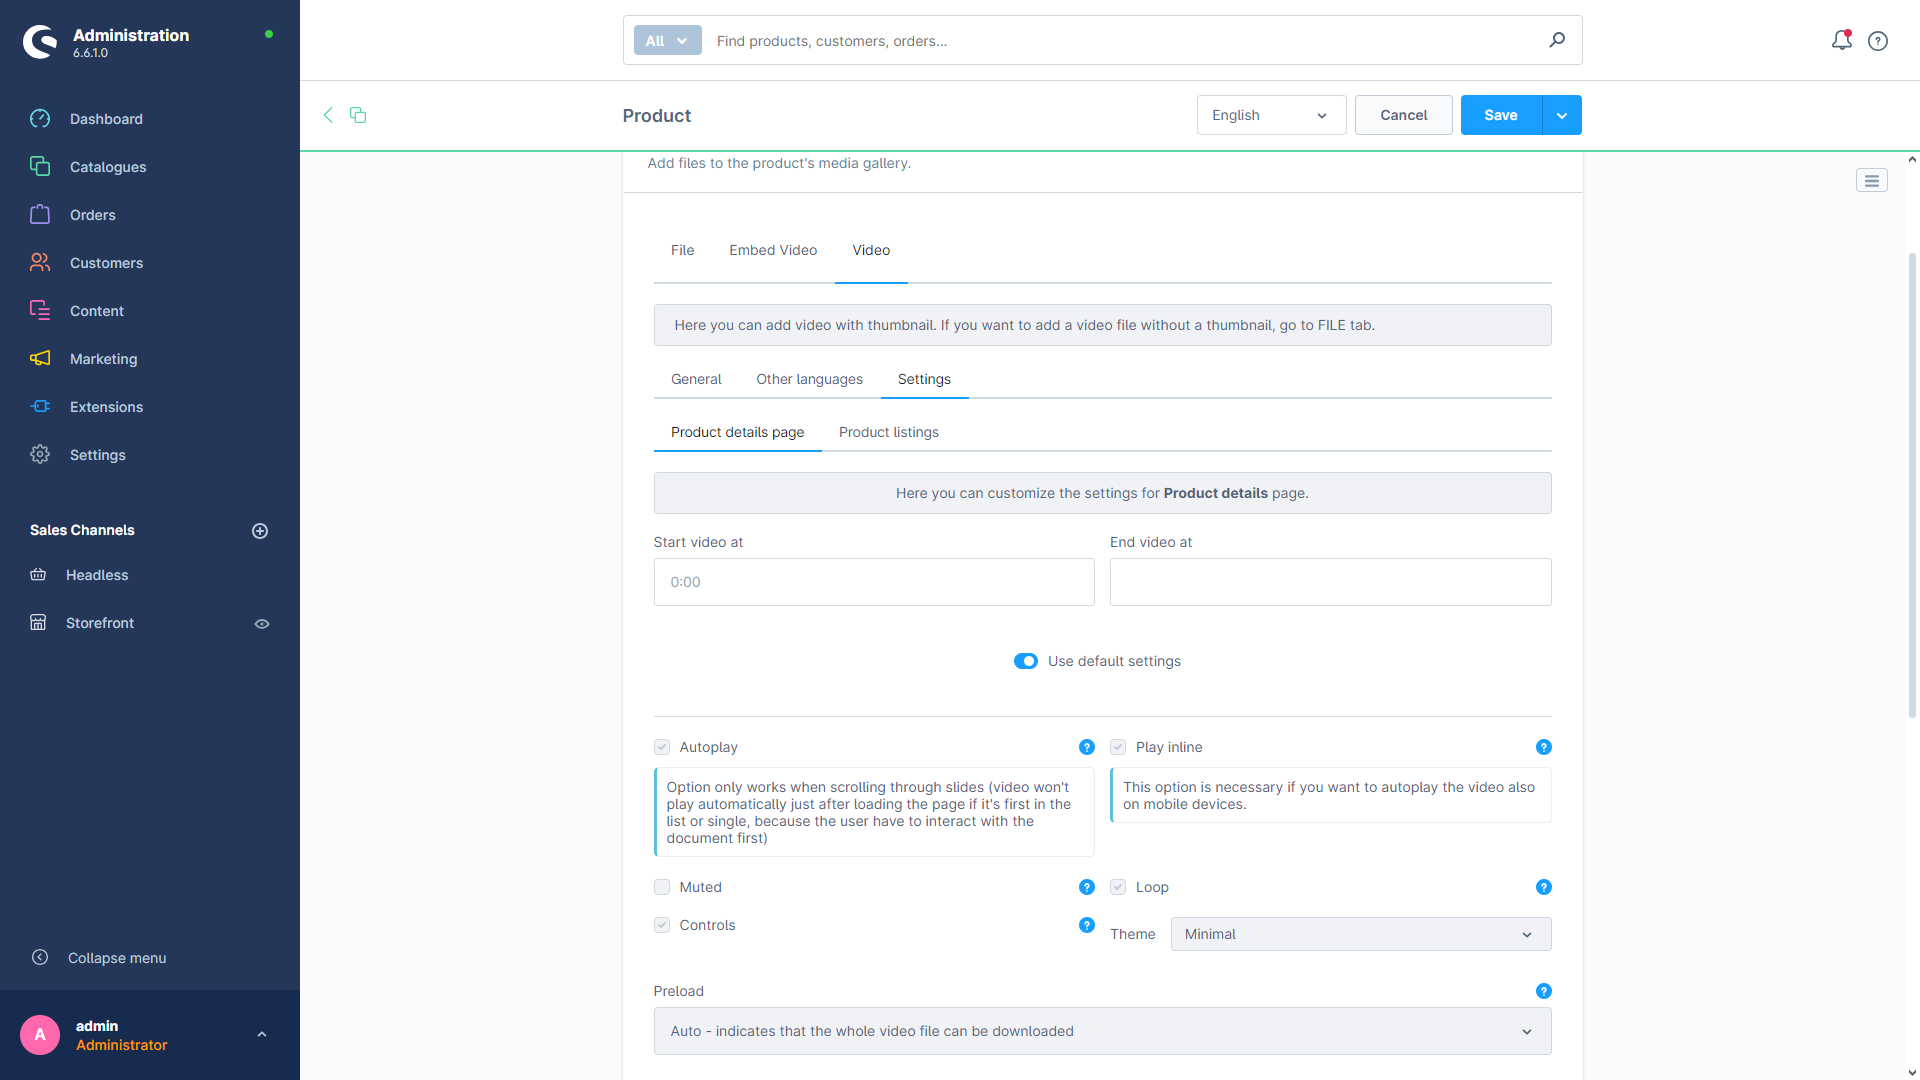Click the duplicate page icon

coord(357,113)
